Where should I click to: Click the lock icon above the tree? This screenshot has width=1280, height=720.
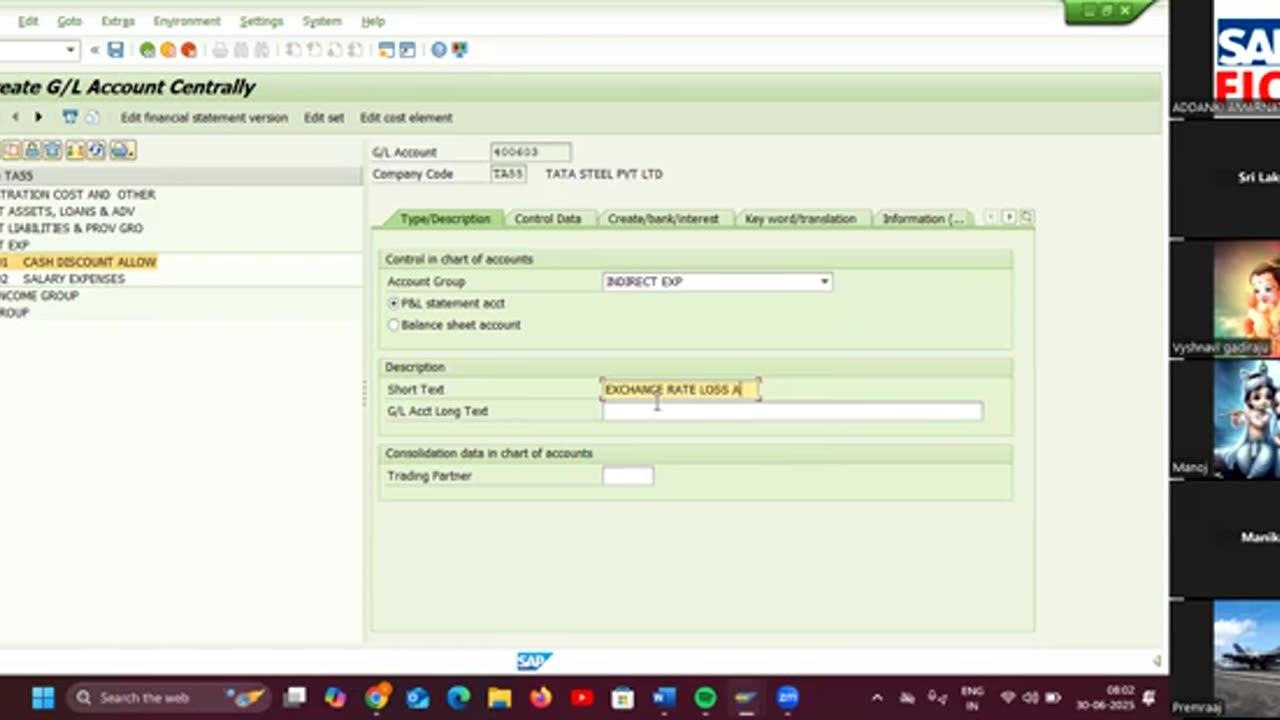click(33, 150)
